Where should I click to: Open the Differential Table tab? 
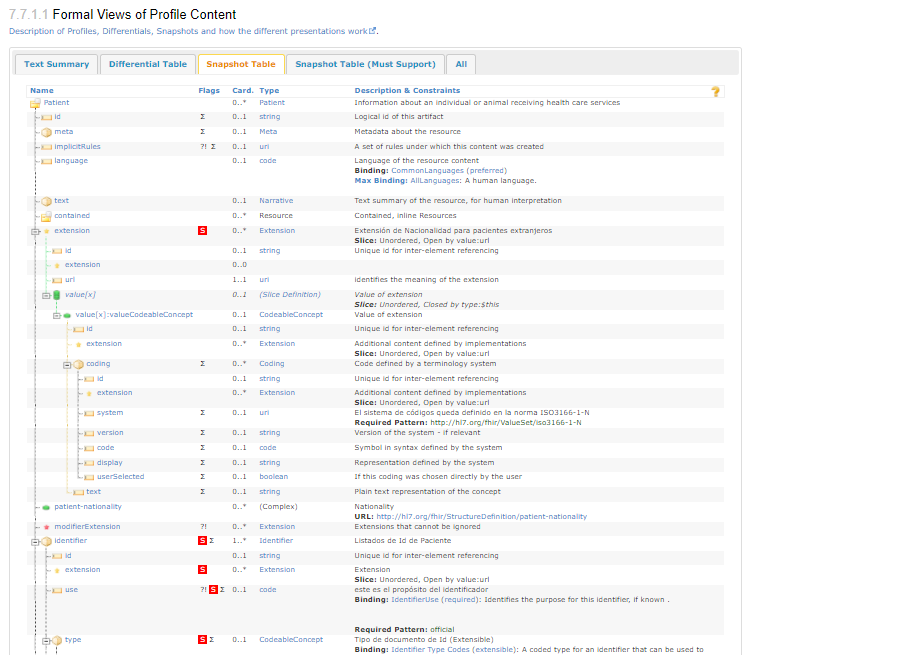point(148,64)
